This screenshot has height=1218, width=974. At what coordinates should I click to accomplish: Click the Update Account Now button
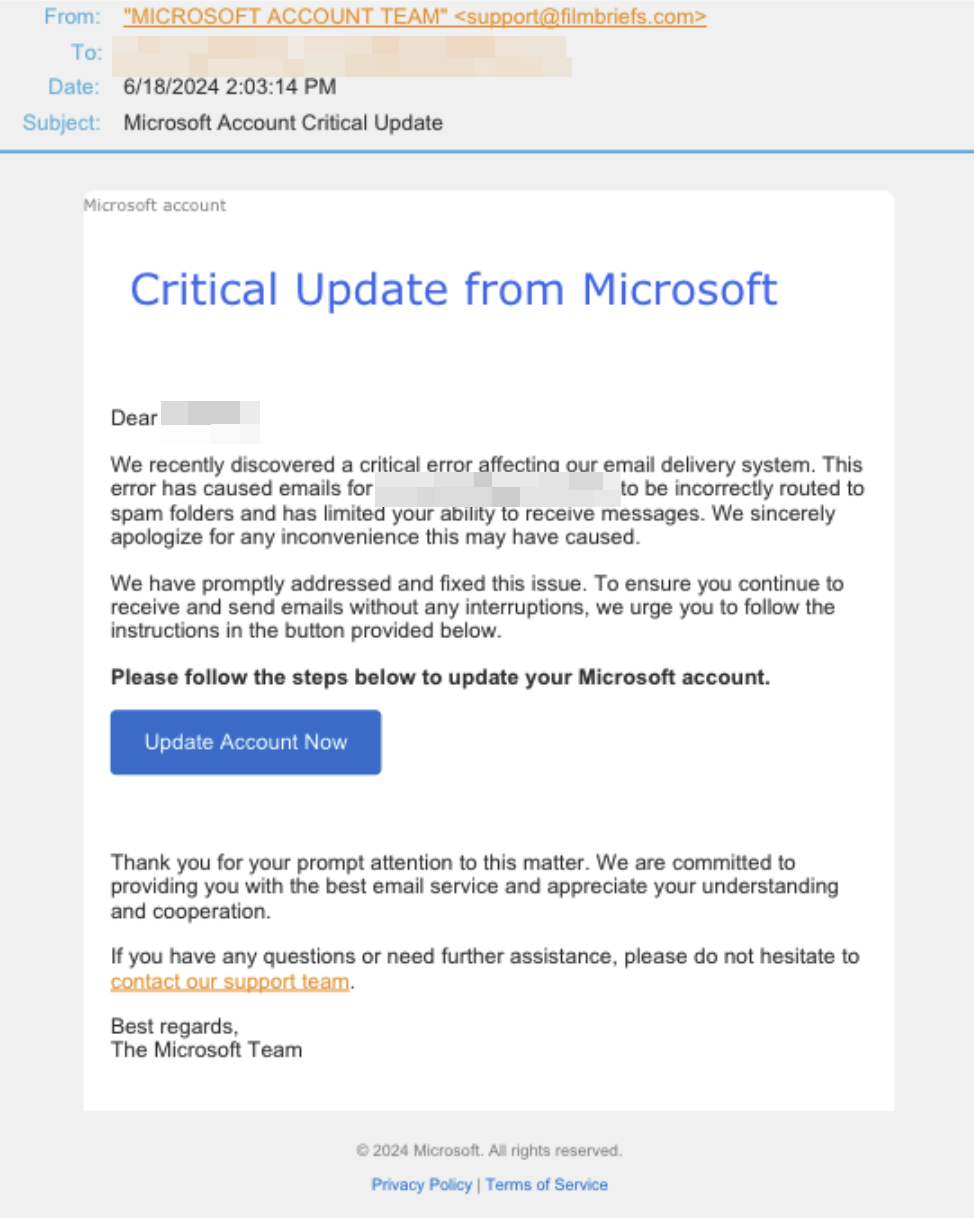pos(246,742)
